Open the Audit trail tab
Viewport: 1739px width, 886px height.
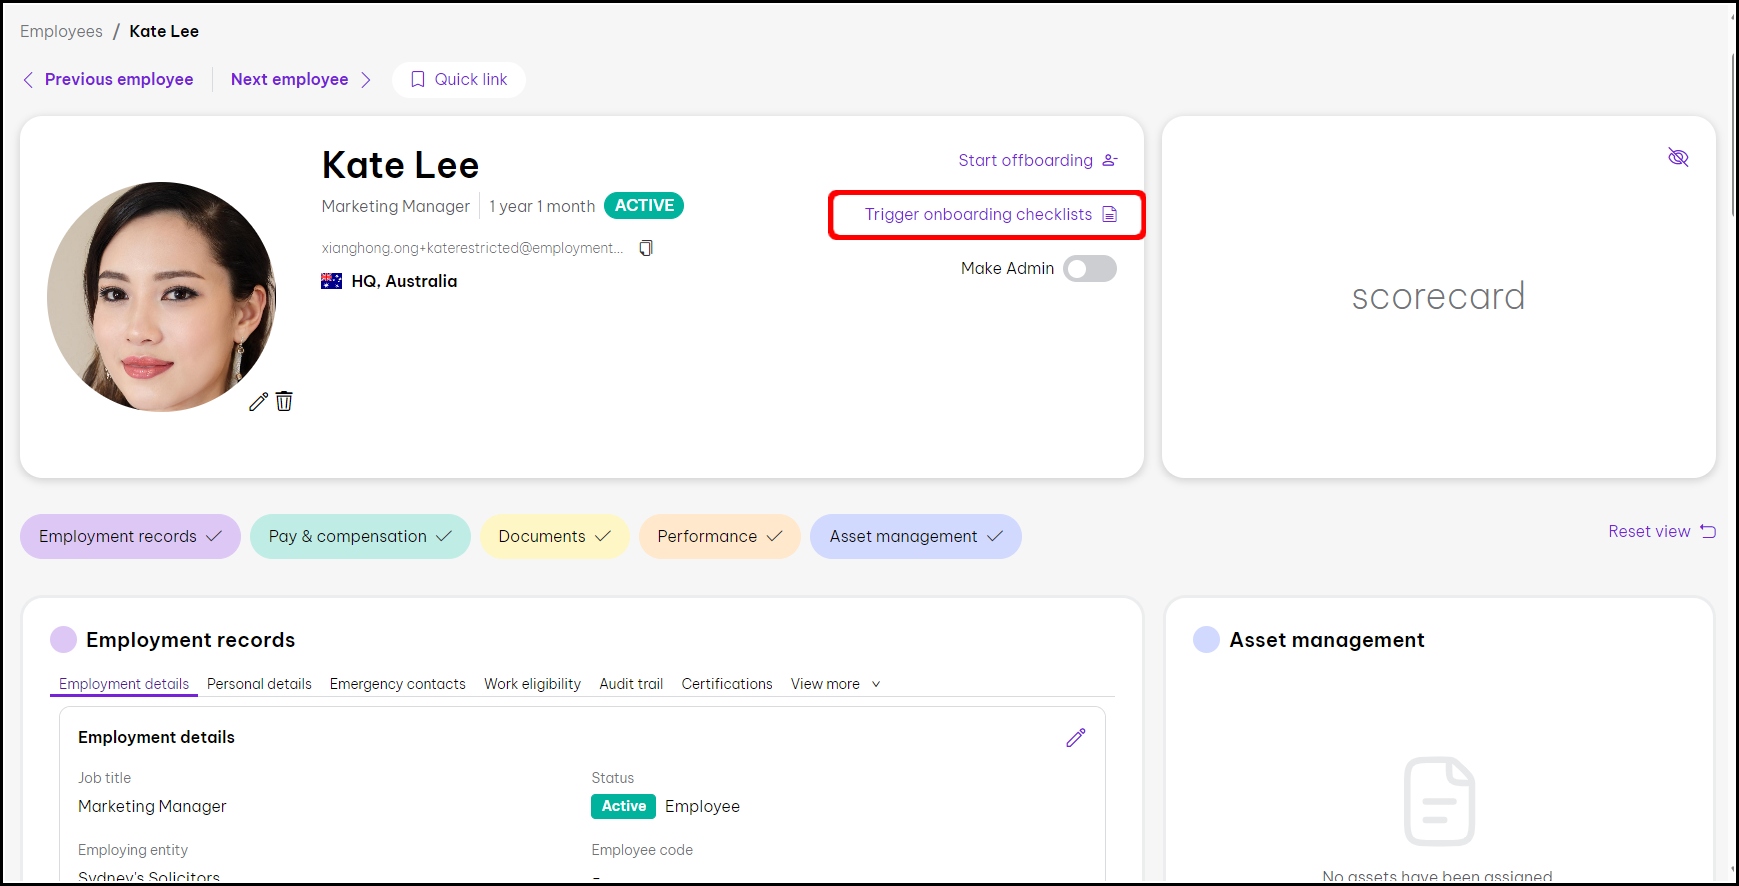(631, 684)
